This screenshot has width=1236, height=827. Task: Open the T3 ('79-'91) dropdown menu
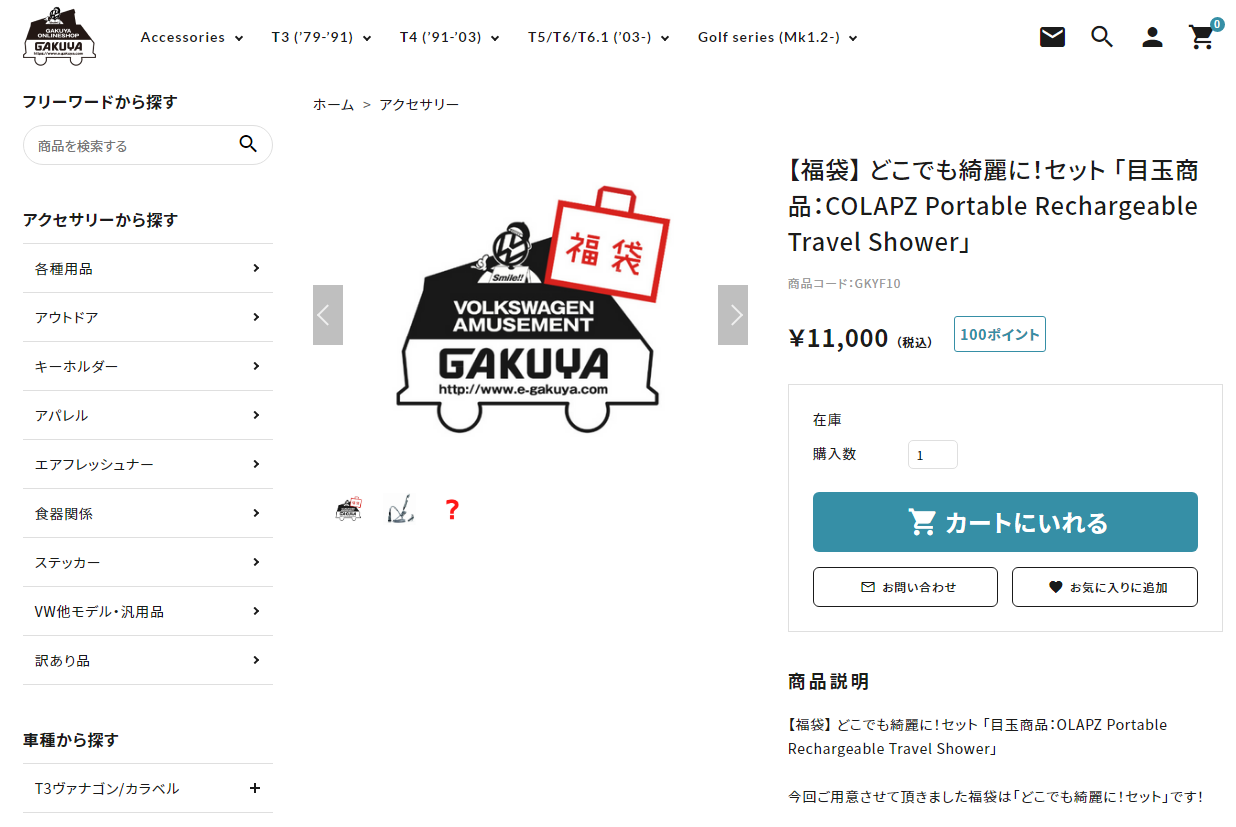coord(321,37)
